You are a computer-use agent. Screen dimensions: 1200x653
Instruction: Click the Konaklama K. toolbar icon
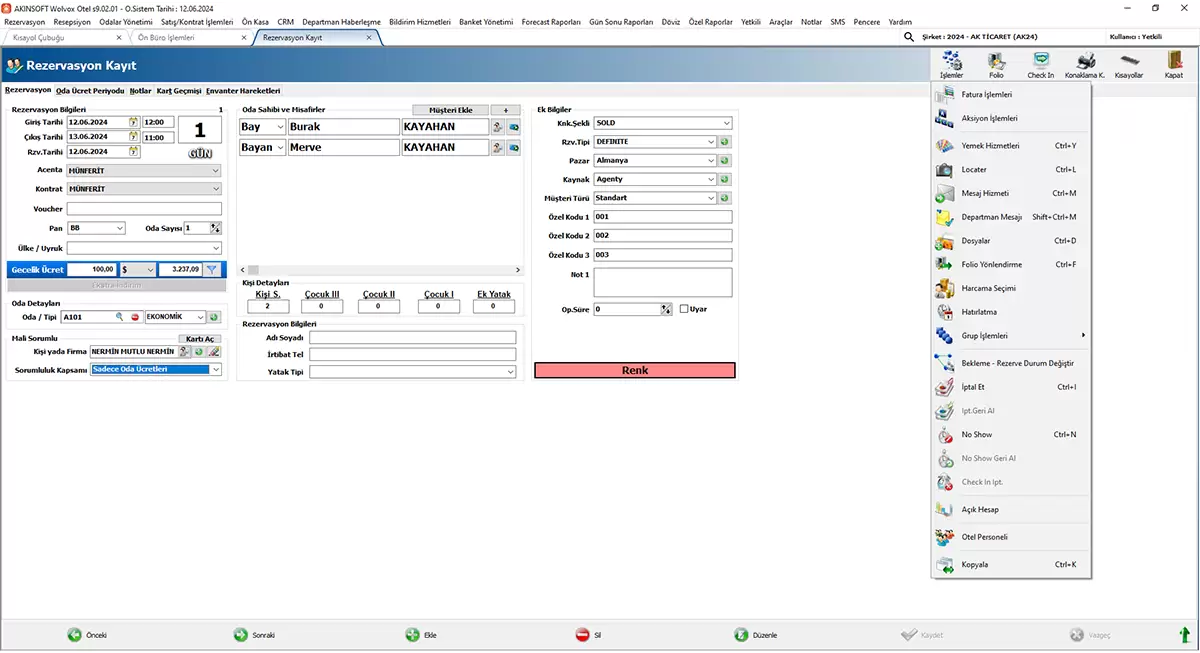click(x=1084, y=63)
